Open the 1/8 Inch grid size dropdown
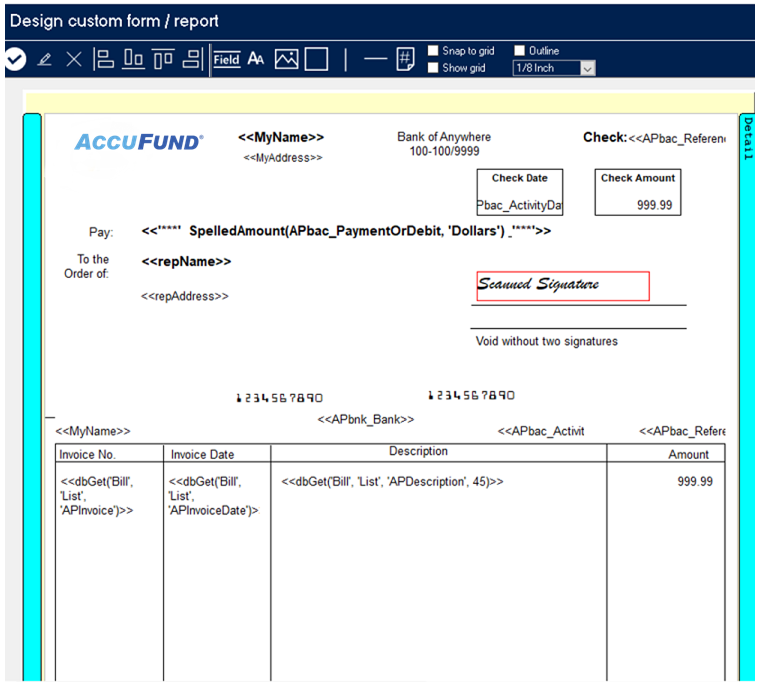This screenshot has width=762, height=687. pos(587,68)
